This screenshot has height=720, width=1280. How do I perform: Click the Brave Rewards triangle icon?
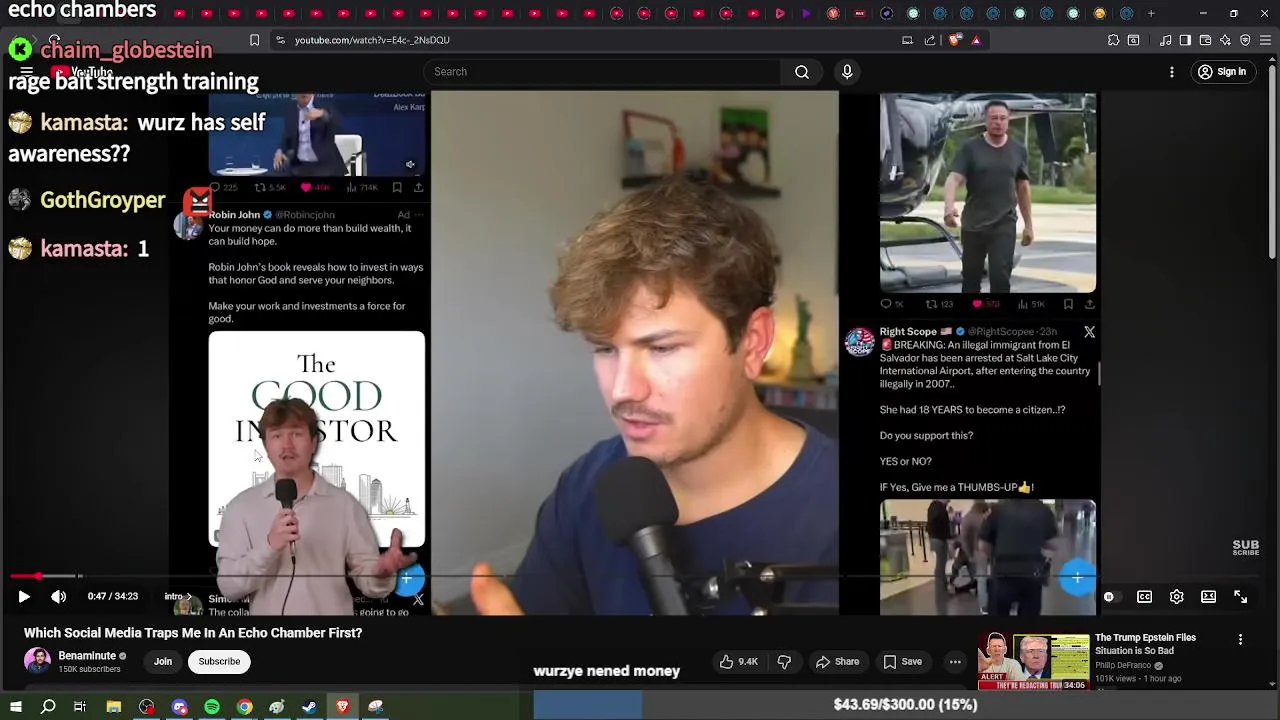pos(976,40)
